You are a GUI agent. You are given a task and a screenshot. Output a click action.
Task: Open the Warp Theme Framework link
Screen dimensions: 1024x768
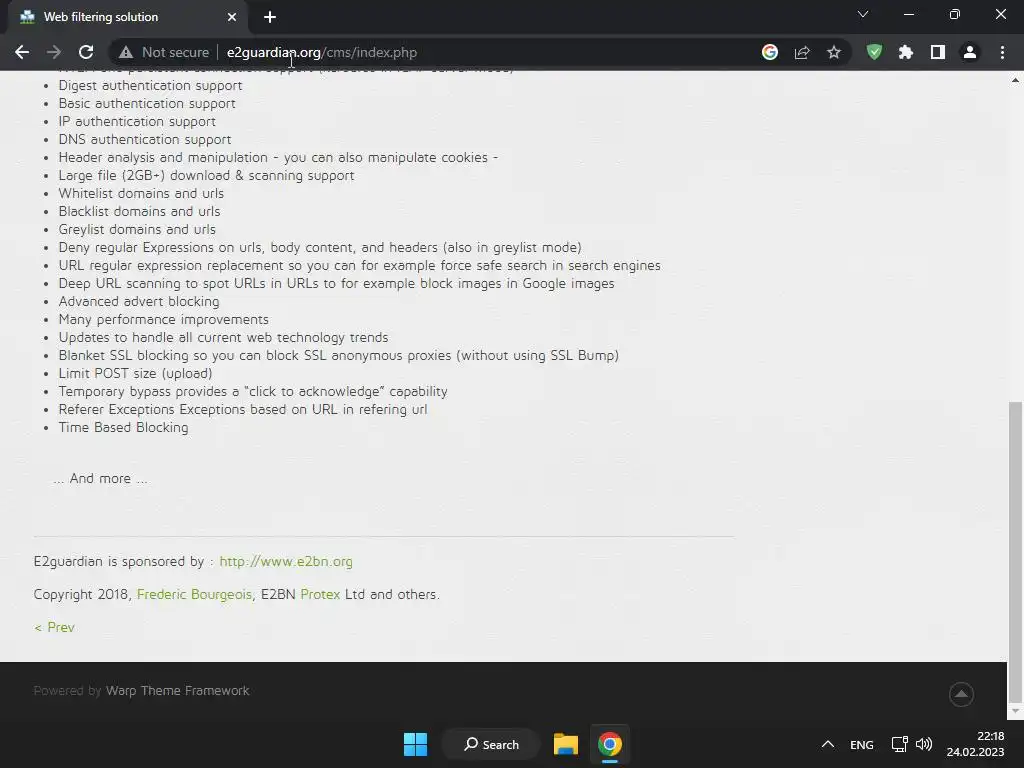click(x=178, y=690)
